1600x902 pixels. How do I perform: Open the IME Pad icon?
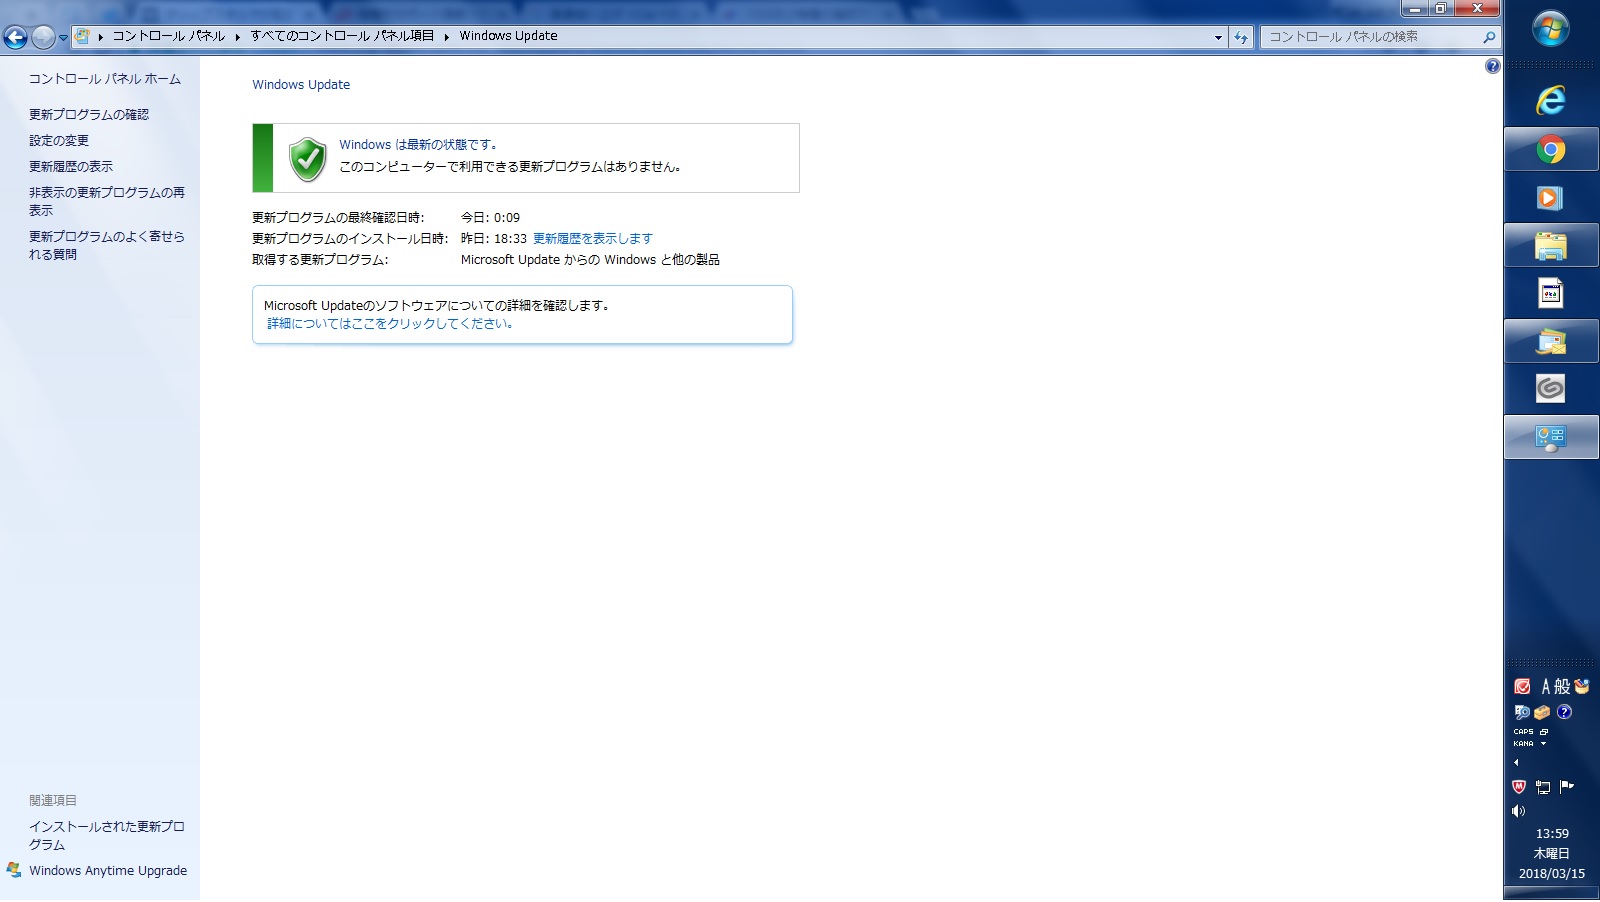point(1582,686)
